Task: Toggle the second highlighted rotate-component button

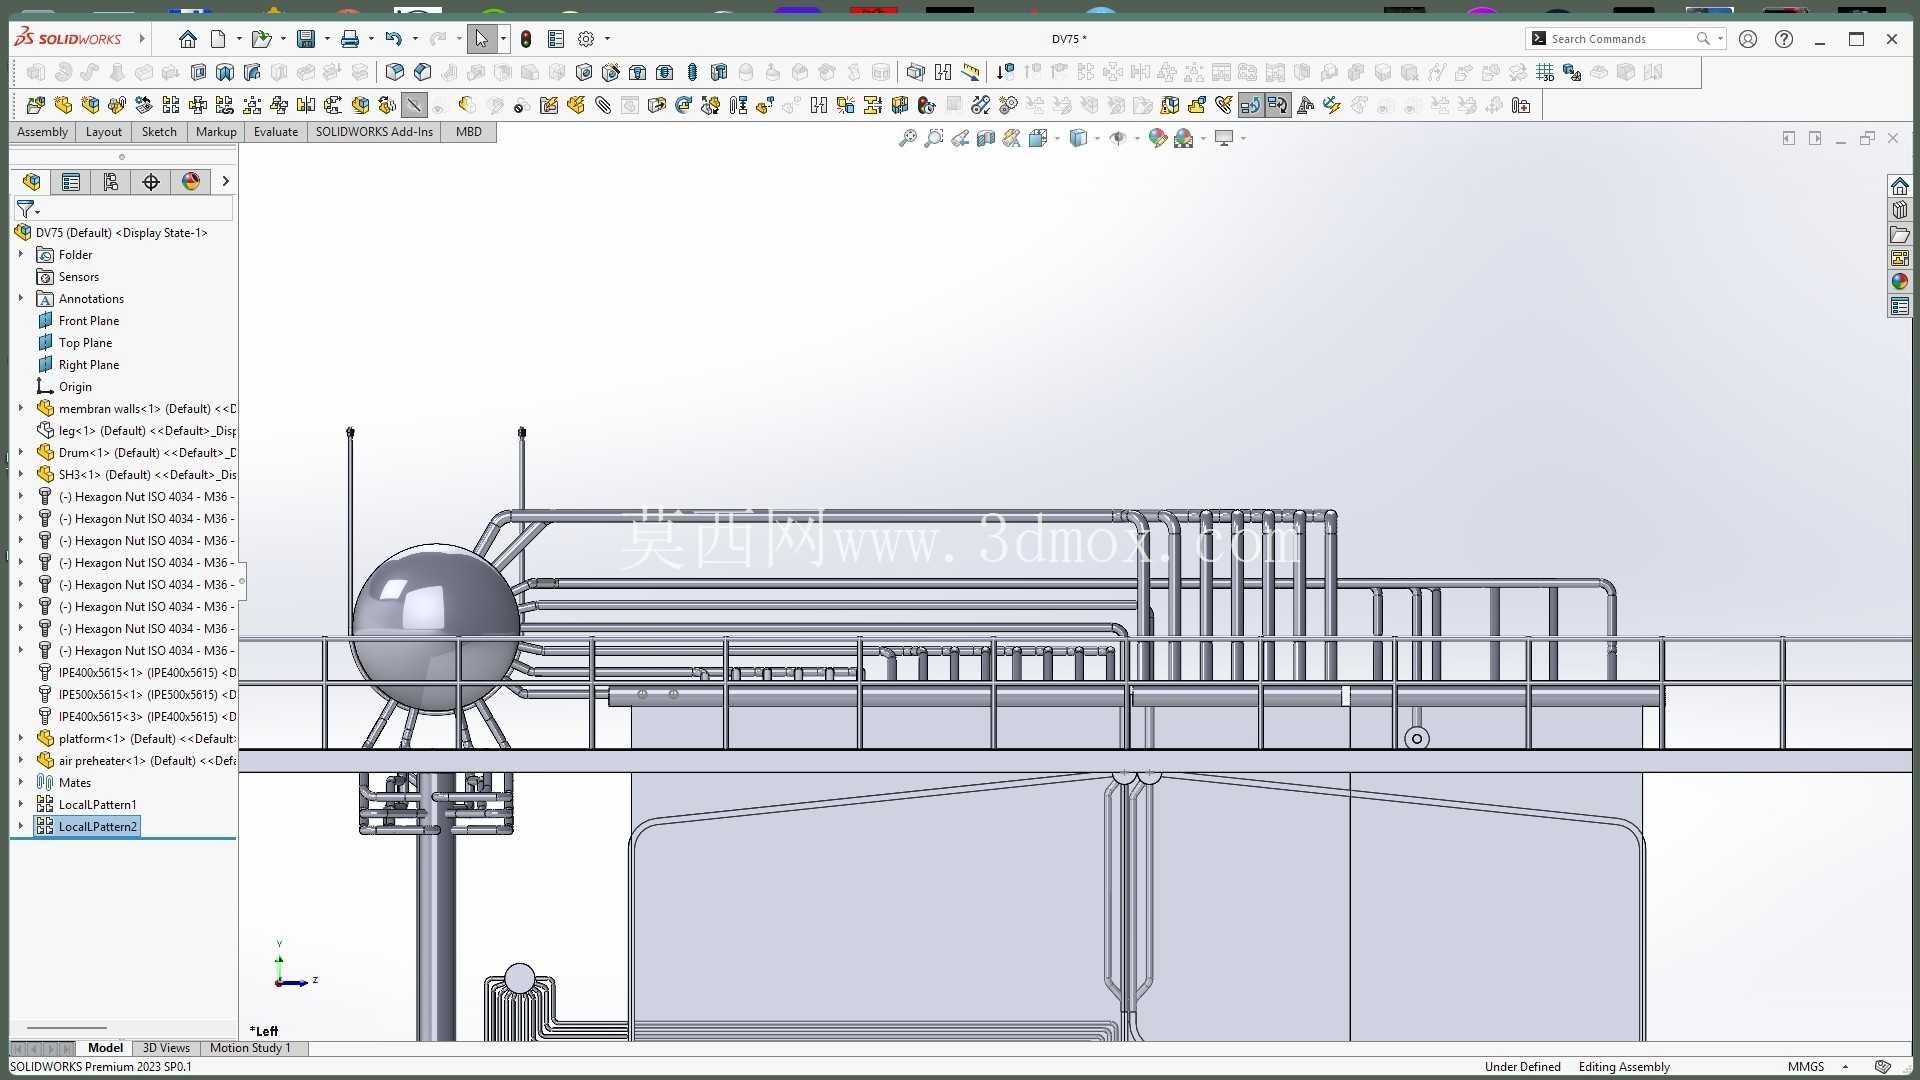Action: click(1277, 105)
